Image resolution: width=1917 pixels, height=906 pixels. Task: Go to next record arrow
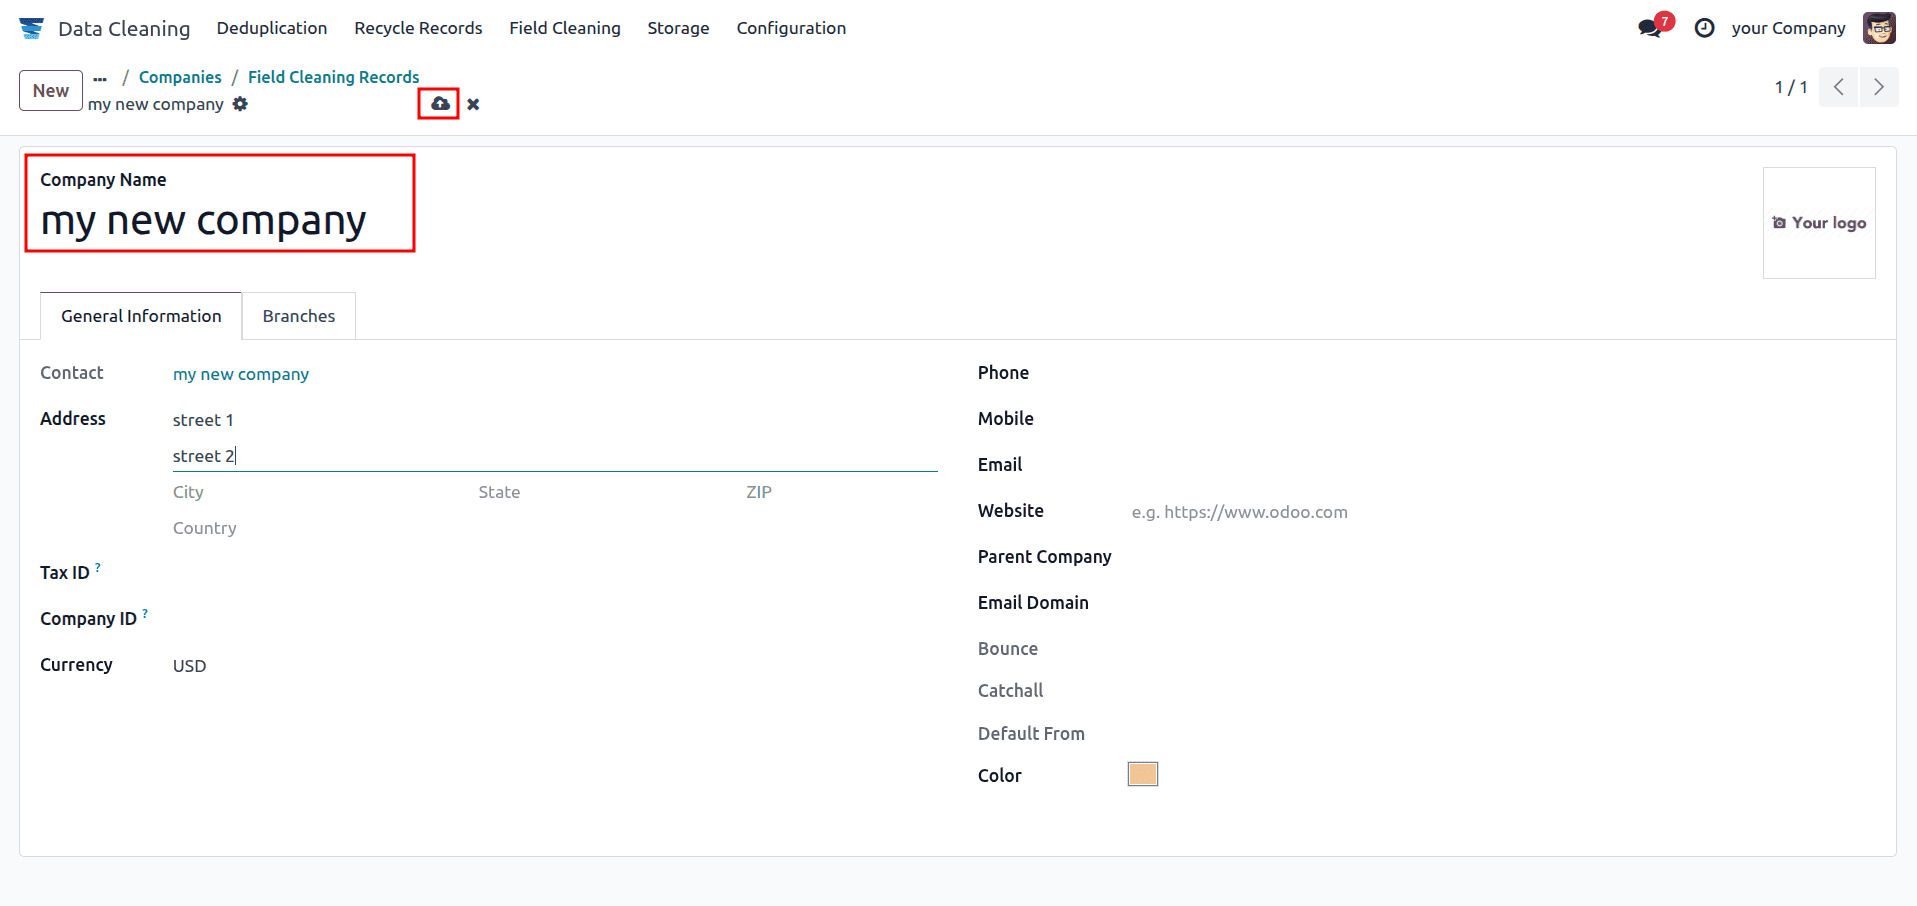pos(1878,87)
